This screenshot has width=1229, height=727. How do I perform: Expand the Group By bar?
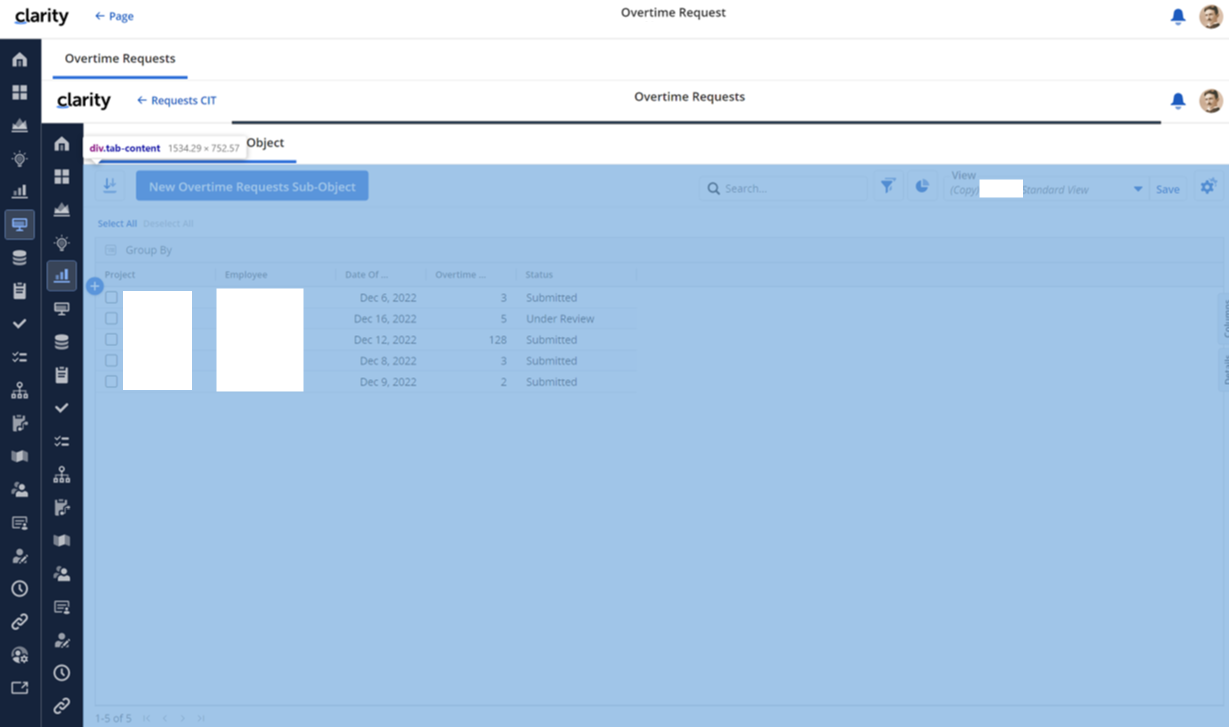pos(148,250)
